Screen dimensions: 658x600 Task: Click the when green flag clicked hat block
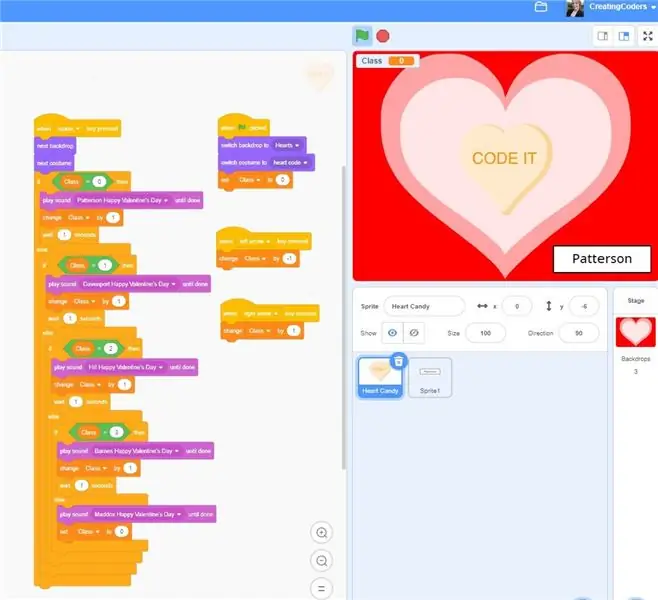tap(243, 126)
